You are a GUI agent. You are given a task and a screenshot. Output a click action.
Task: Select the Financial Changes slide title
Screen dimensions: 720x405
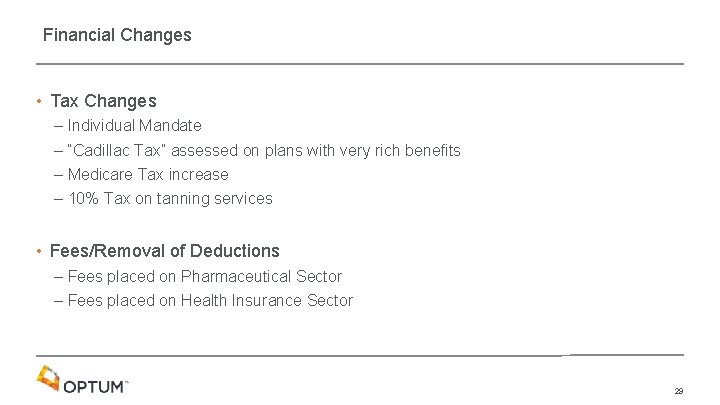(117, 35)
